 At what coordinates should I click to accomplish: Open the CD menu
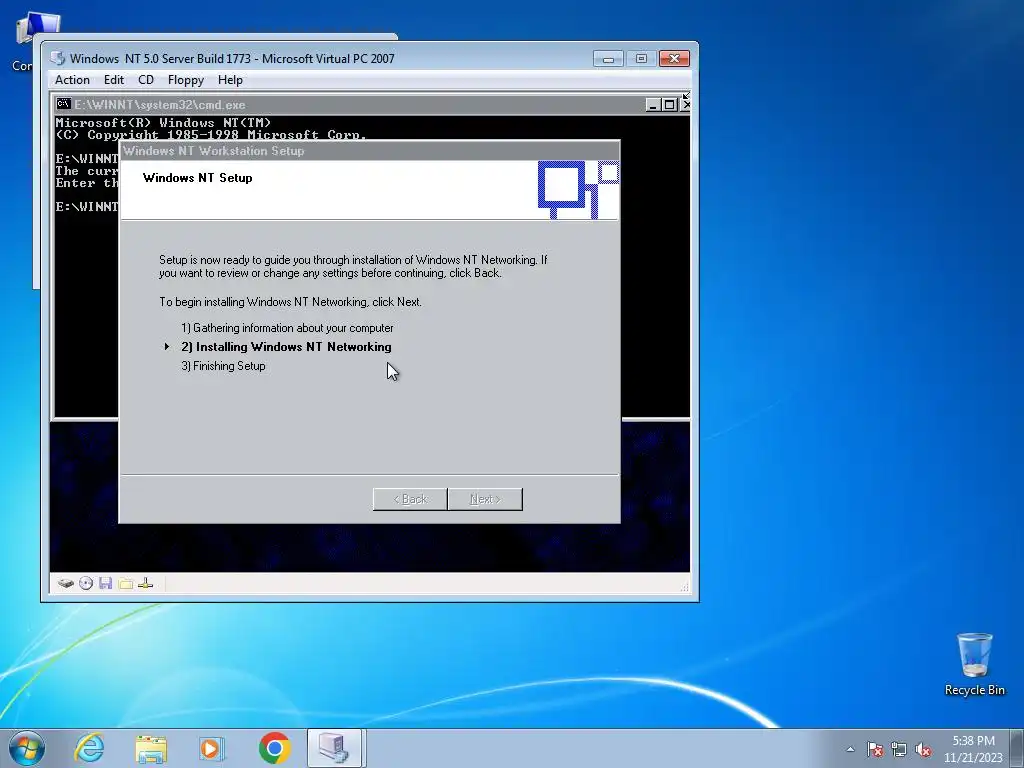point(146,80)
